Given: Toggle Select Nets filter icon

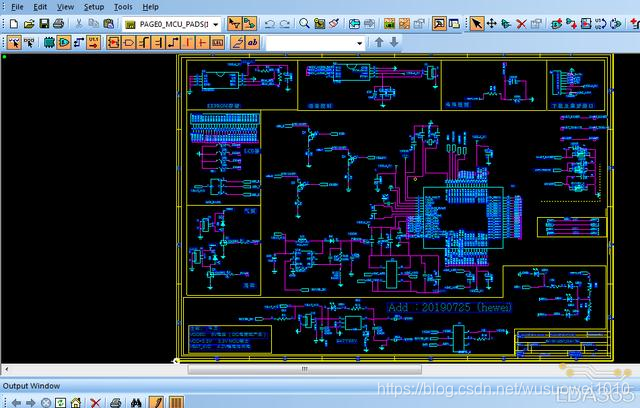Looking at the screenshot, I should pos(79,42).
